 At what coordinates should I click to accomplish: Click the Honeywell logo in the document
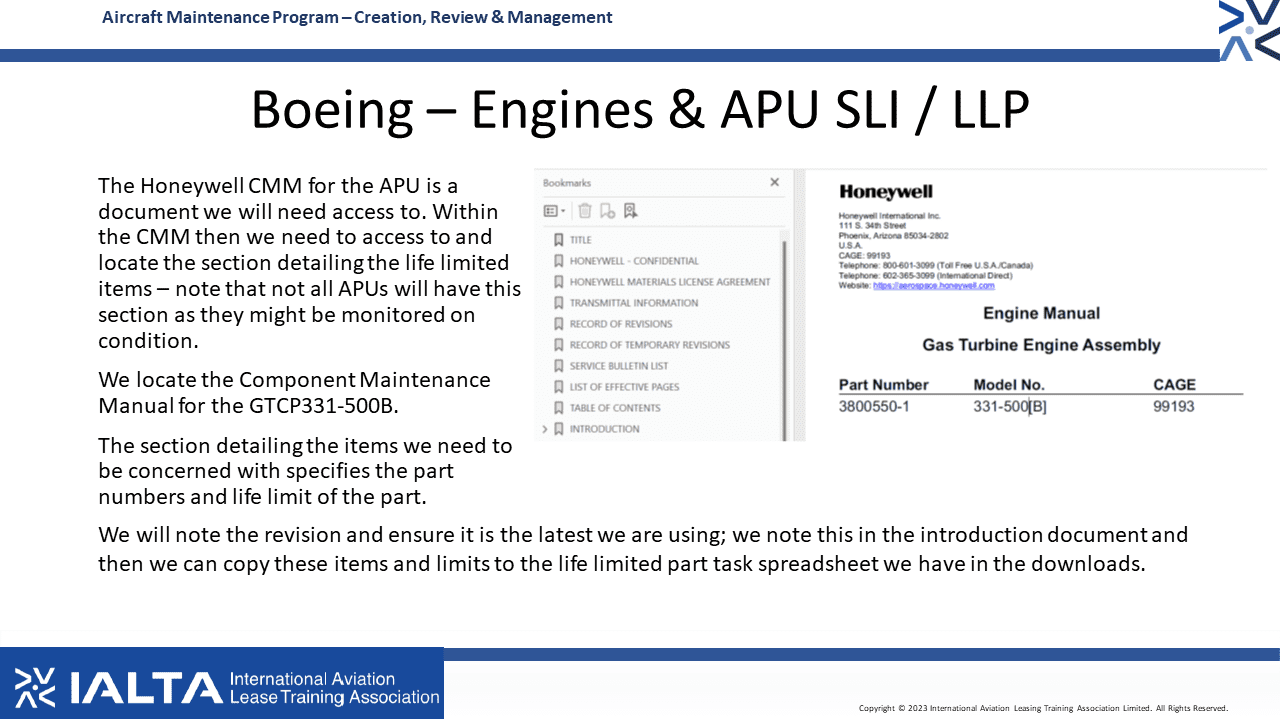click(x=886, y=192)
